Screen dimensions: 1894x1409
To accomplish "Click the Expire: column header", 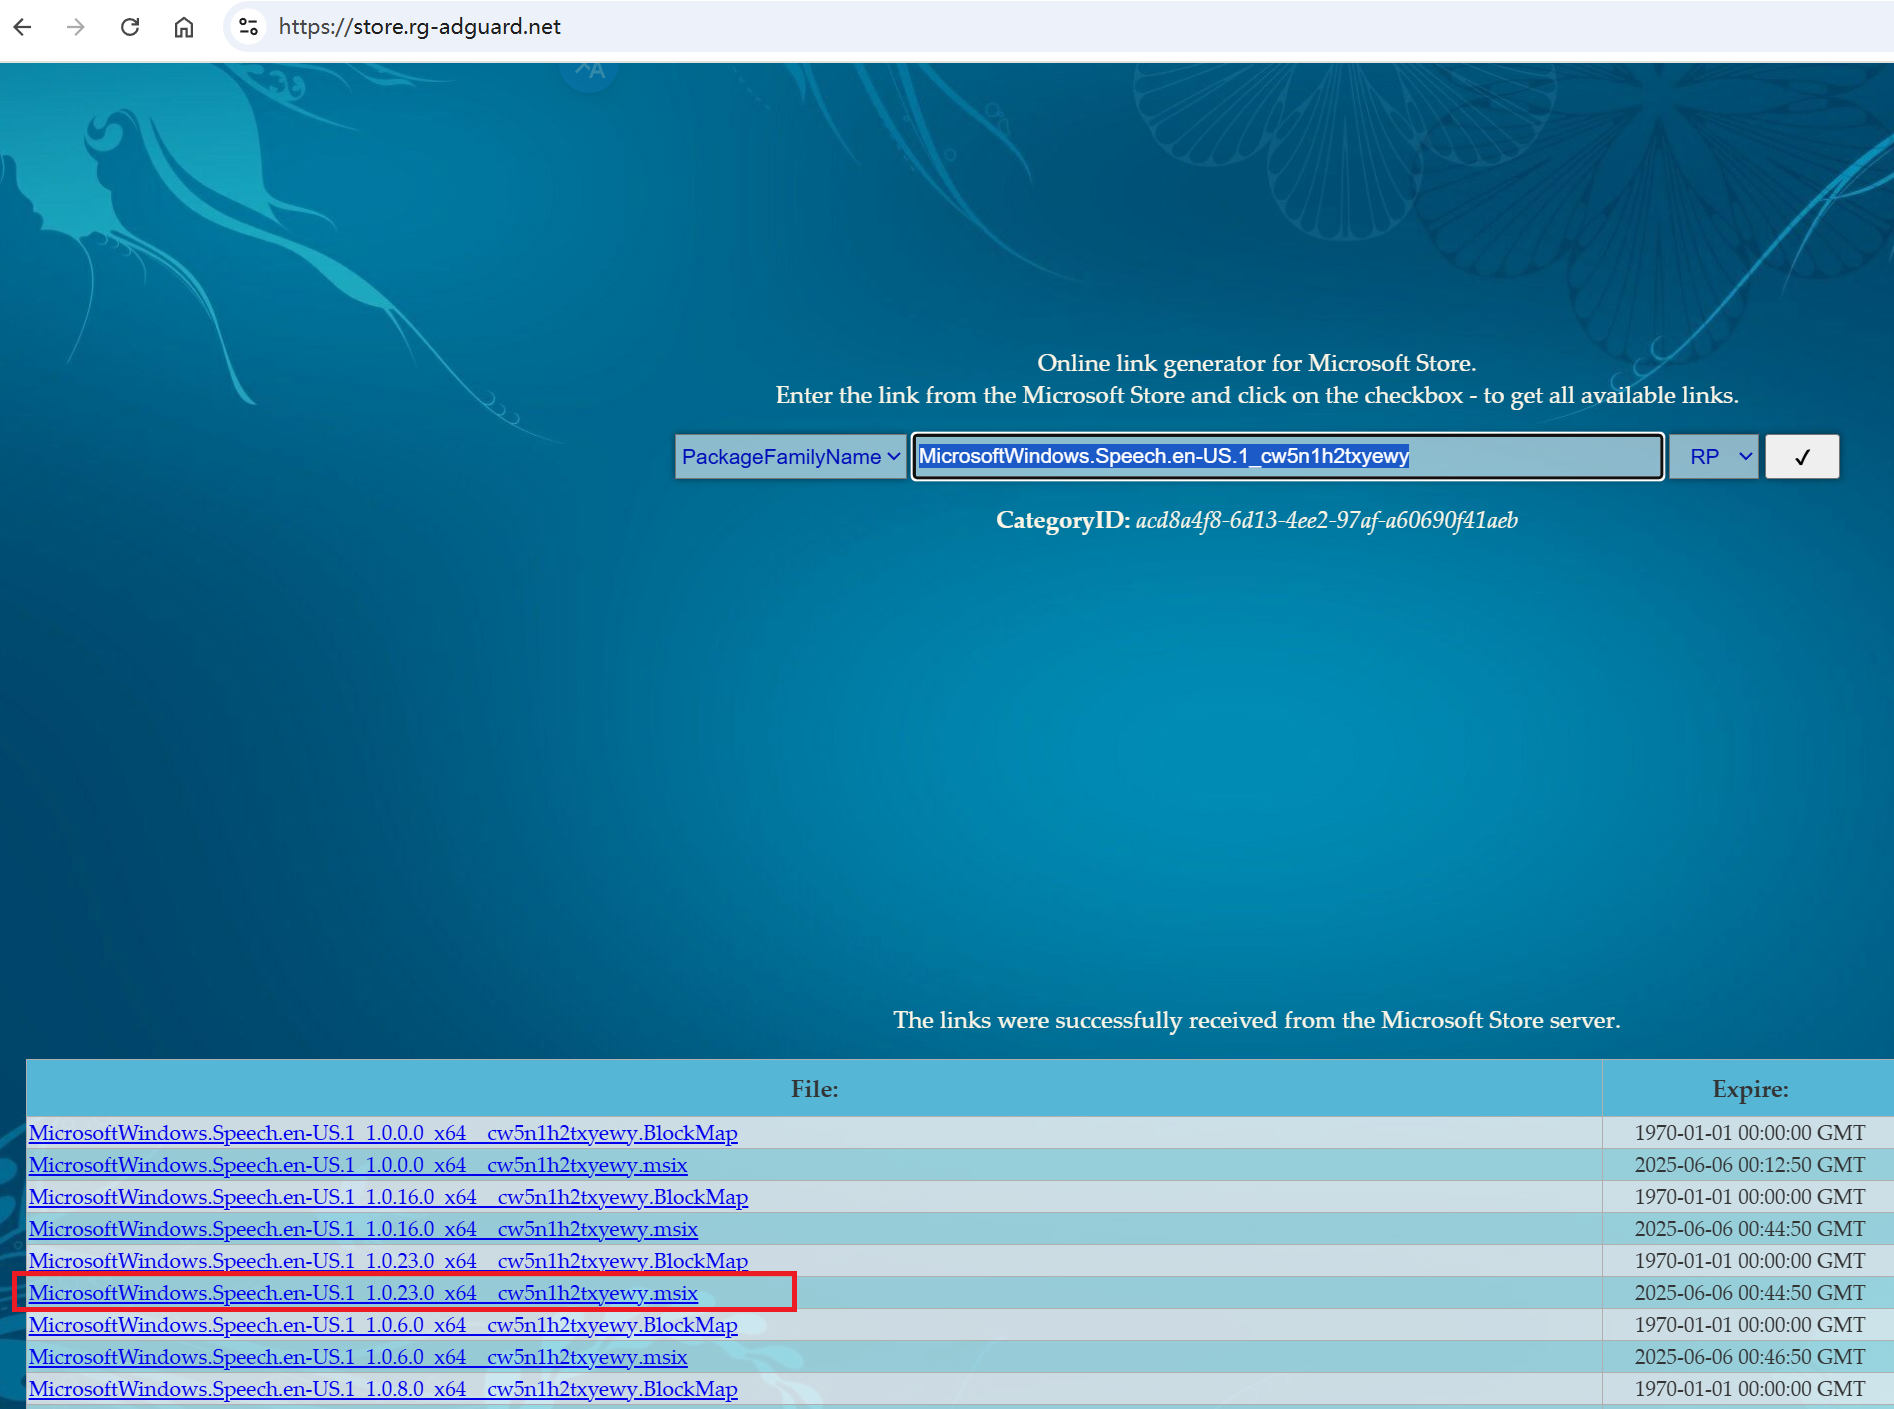I will point(1749,1089).
